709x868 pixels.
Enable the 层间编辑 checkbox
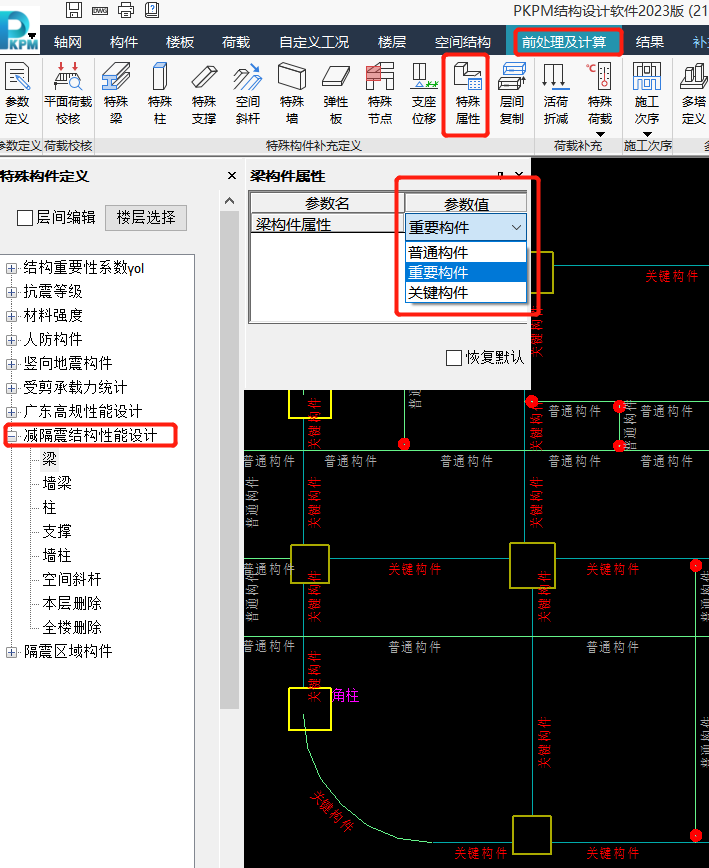pyautogui.click(x=25, y=218)
